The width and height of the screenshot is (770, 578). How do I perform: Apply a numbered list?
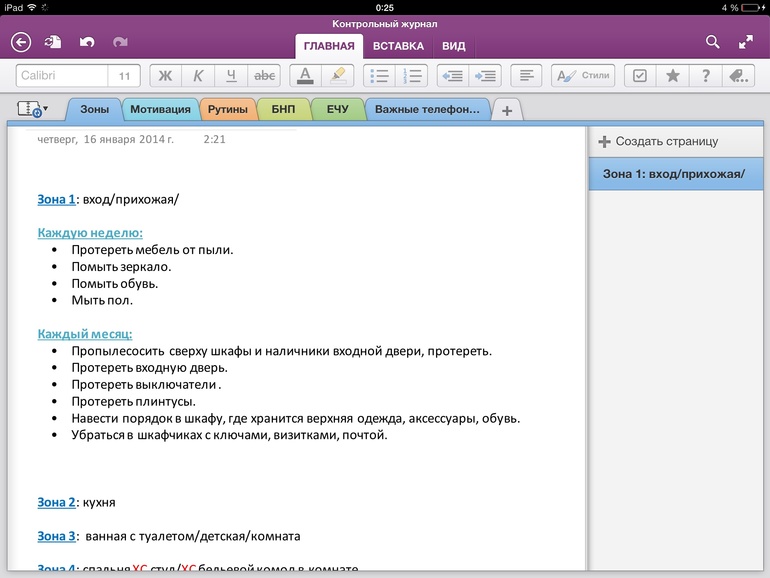click(412, 76)
